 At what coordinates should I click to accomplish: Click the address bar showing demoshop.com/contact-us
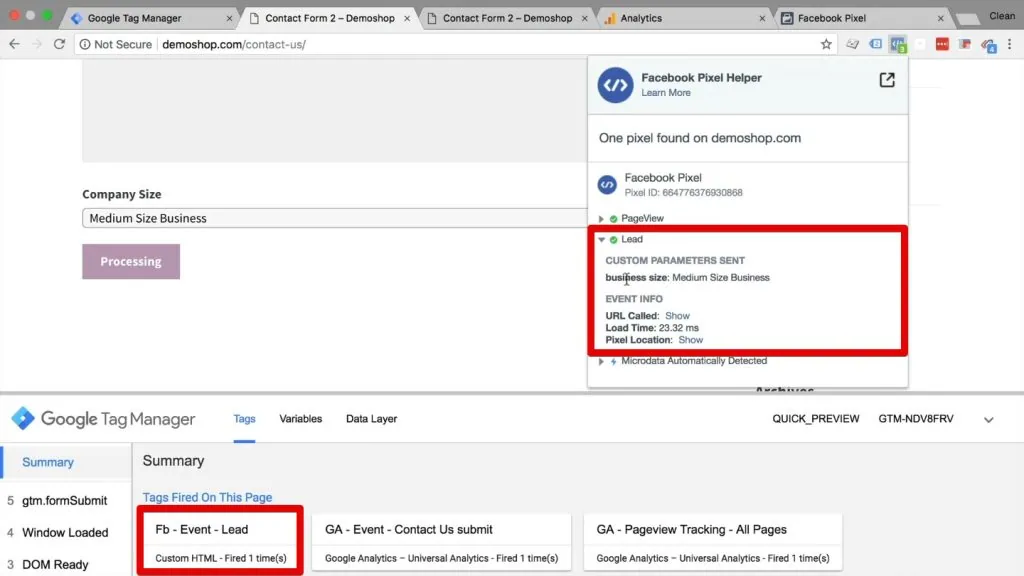click(235, 44)
